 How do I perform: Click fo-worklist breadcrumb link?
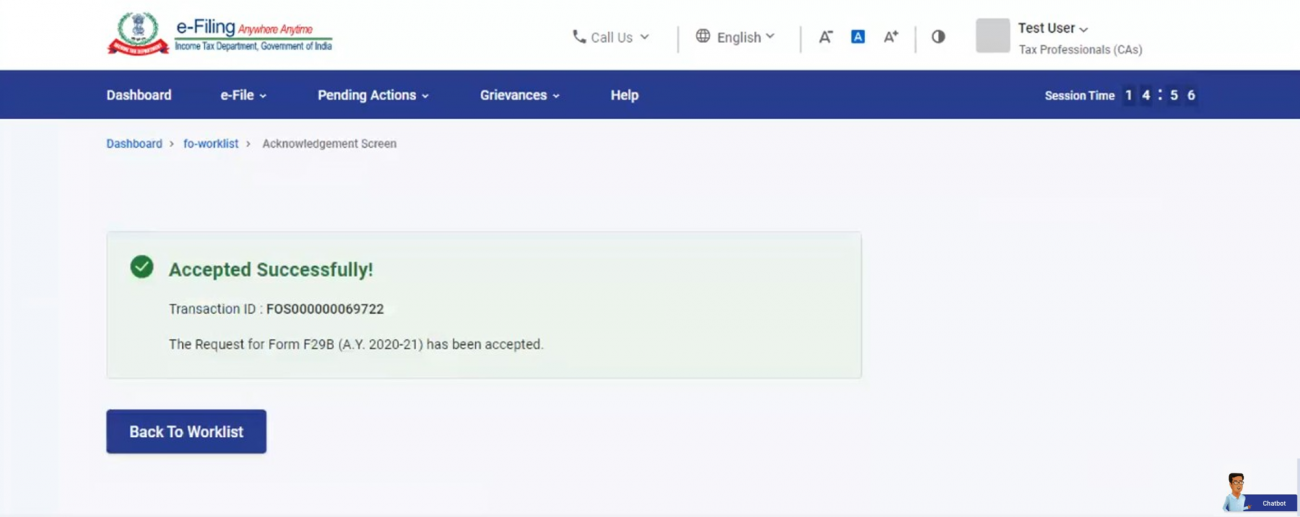(x=210, y=144)
